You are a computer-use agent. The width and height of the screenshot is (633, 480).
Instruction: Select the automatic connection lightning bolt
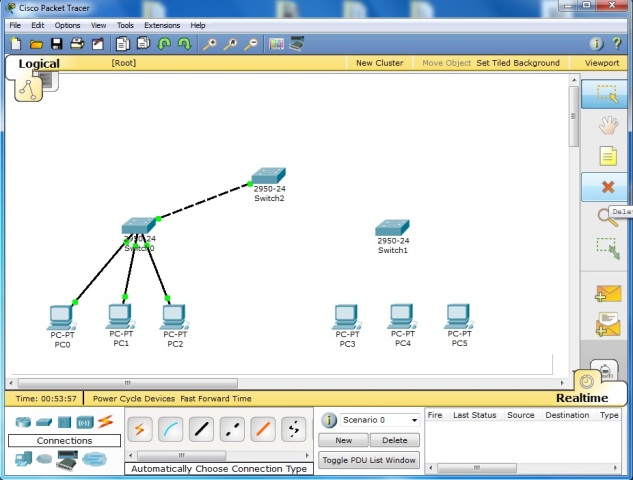pyautogui.click(x=139, y=429)
